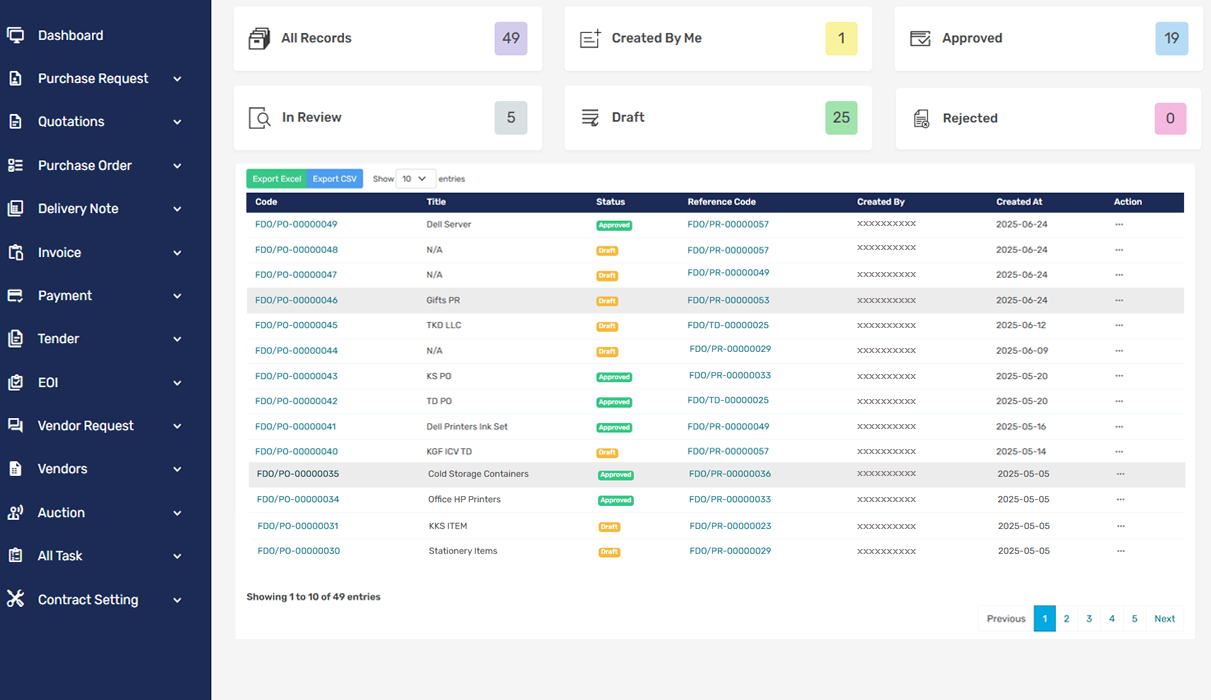This screenshot has width=1211, height=700.
Task: Click the Delivery Note sidebar icon
Action: click(x=15, y=208)
